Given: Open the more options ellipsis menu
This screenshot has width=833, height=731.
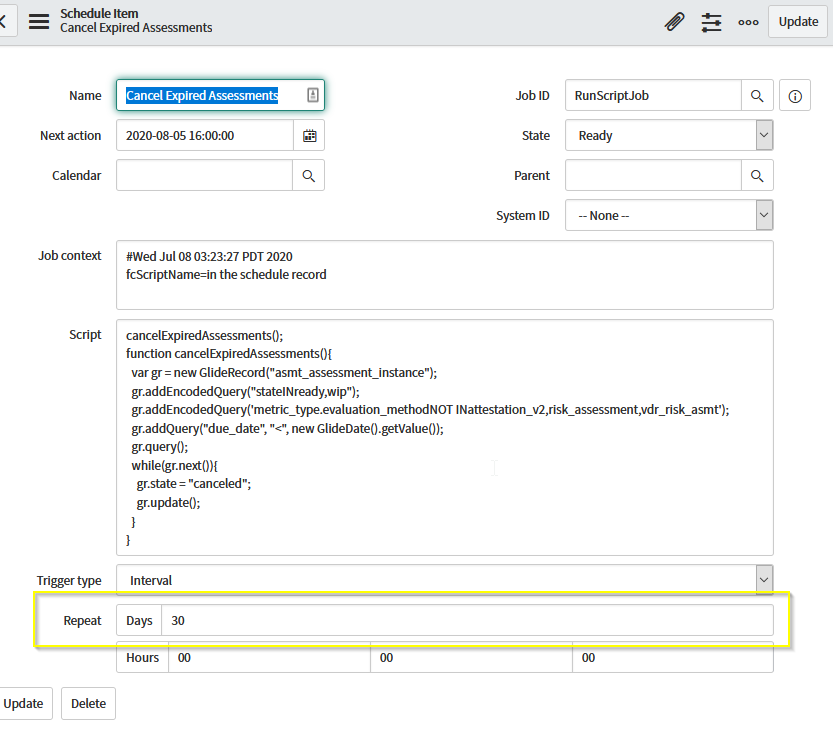Looking at the screenshot, I should coord(748,21).
